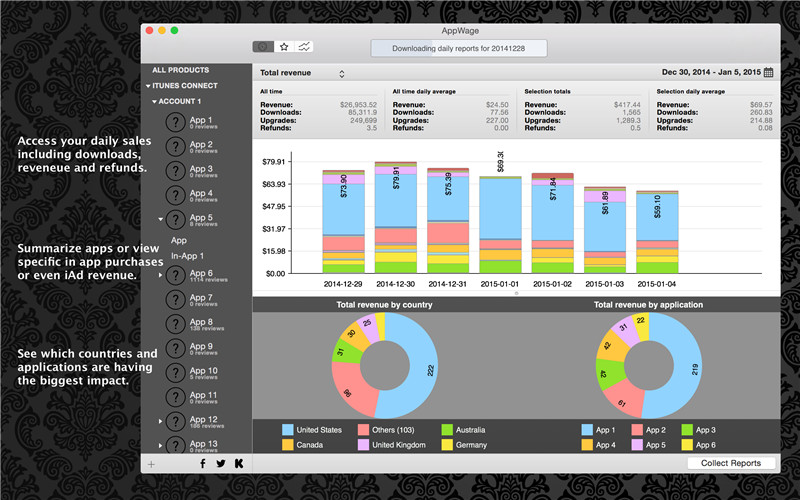Open the rankings chart view
The width and height of the screenshot is (800, 500).
click(303, 46)
